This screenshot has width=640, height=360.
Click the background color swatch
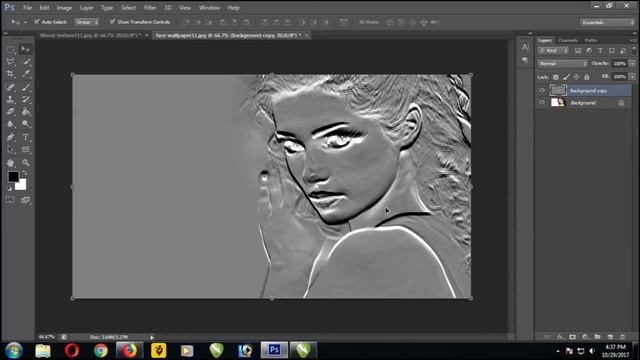(x=21, y=185)
